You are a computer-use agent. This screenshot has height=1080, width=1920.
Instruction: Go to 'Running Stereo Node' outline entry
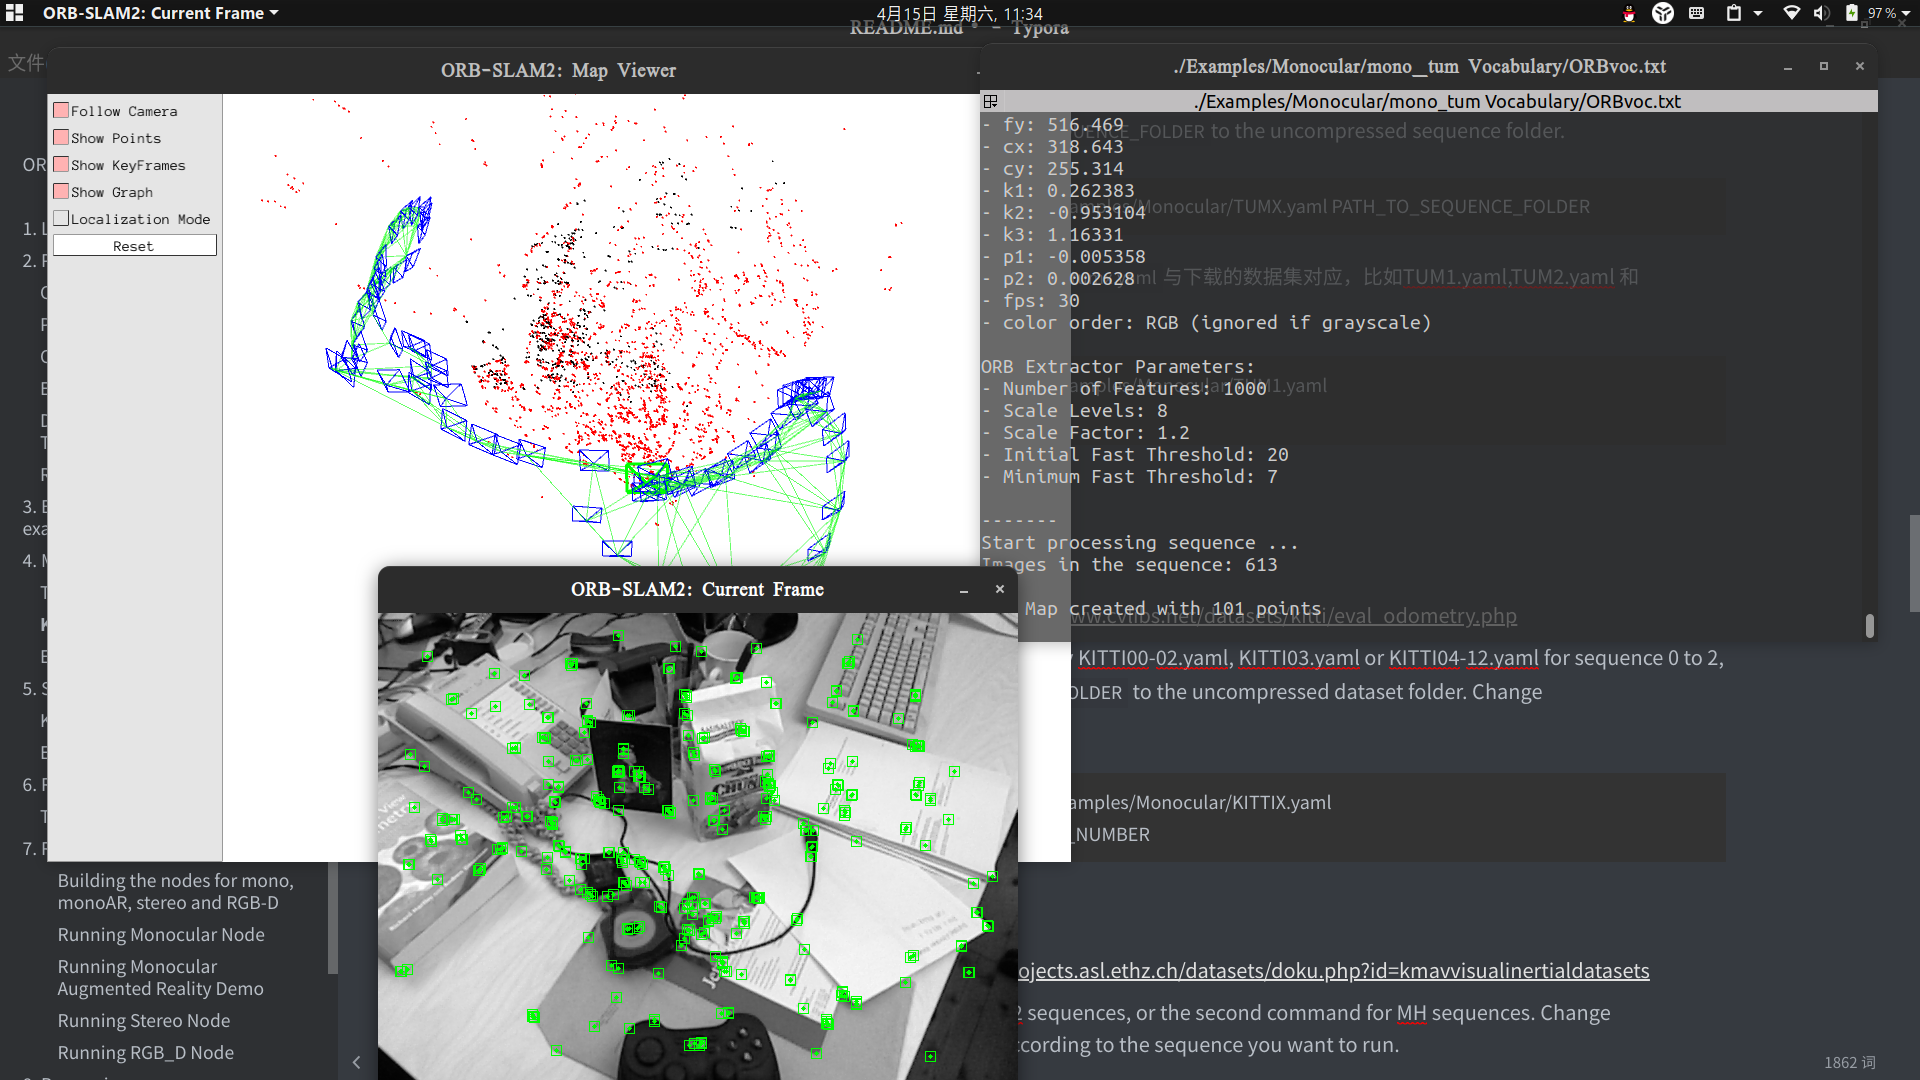144,1021
